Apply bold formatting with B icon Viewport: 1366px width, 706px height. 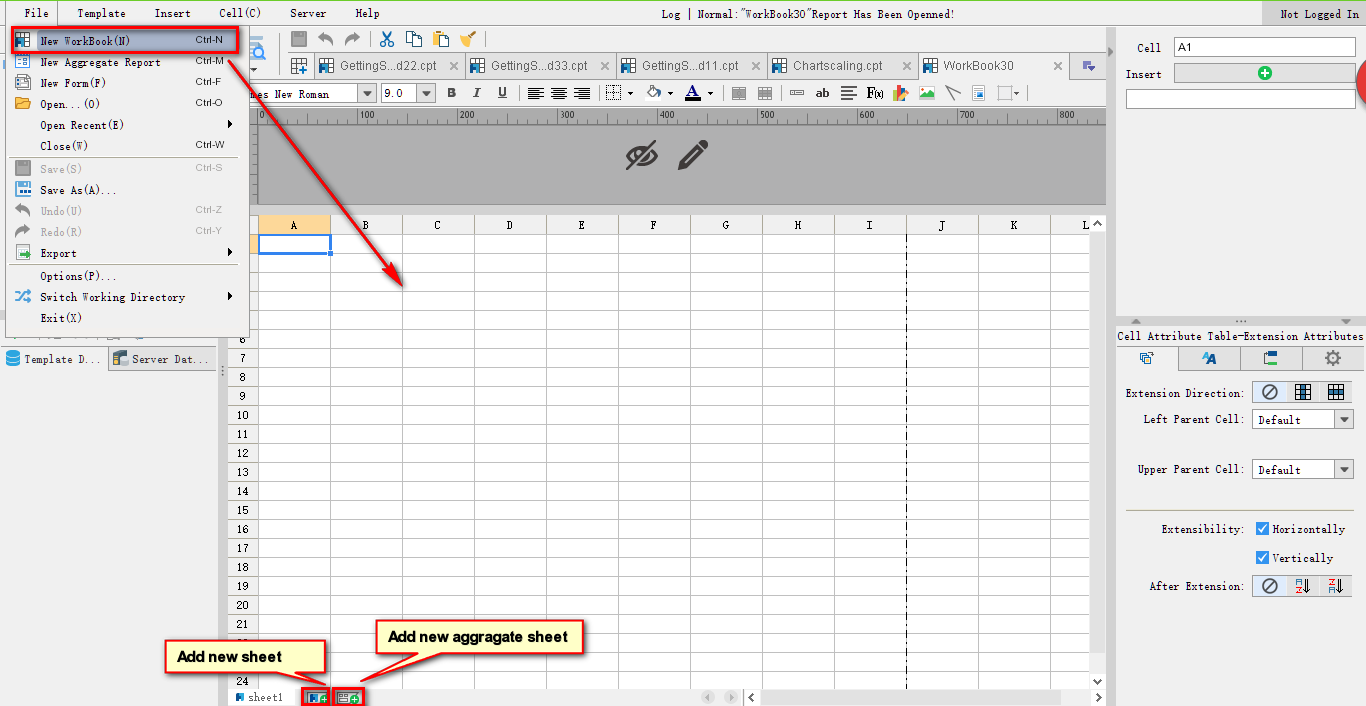451,93
